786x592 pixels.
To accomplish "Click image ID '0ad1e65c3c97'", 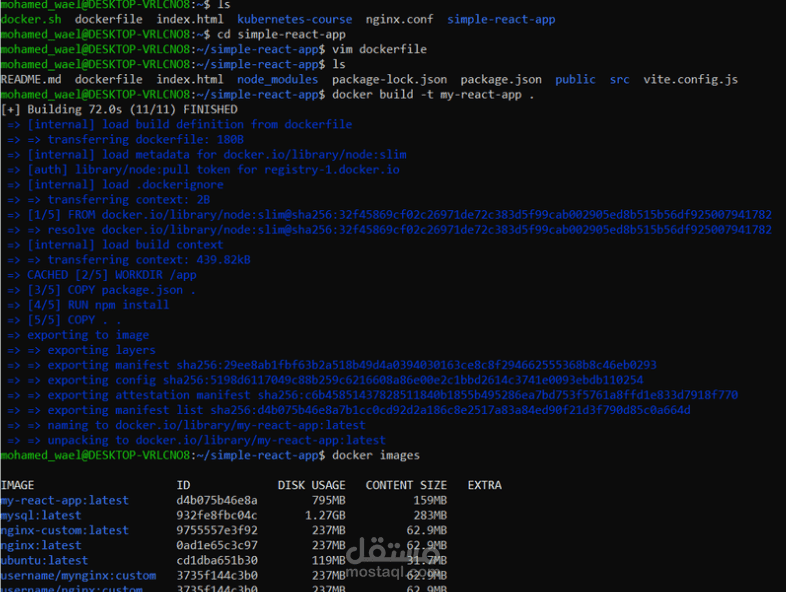I will pos(217,546).
